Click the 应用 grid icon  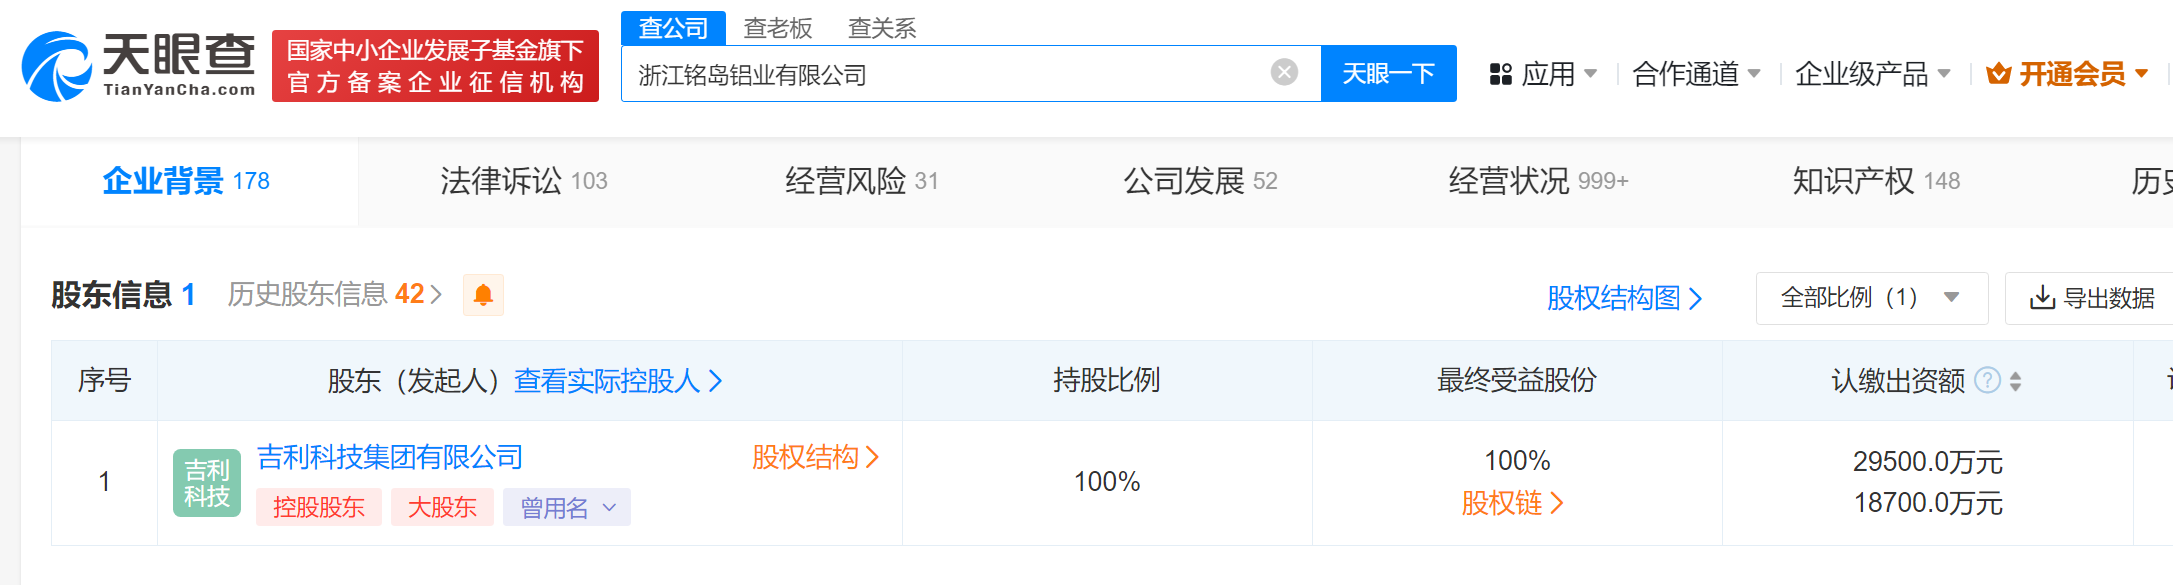(x=1501, y=74)
